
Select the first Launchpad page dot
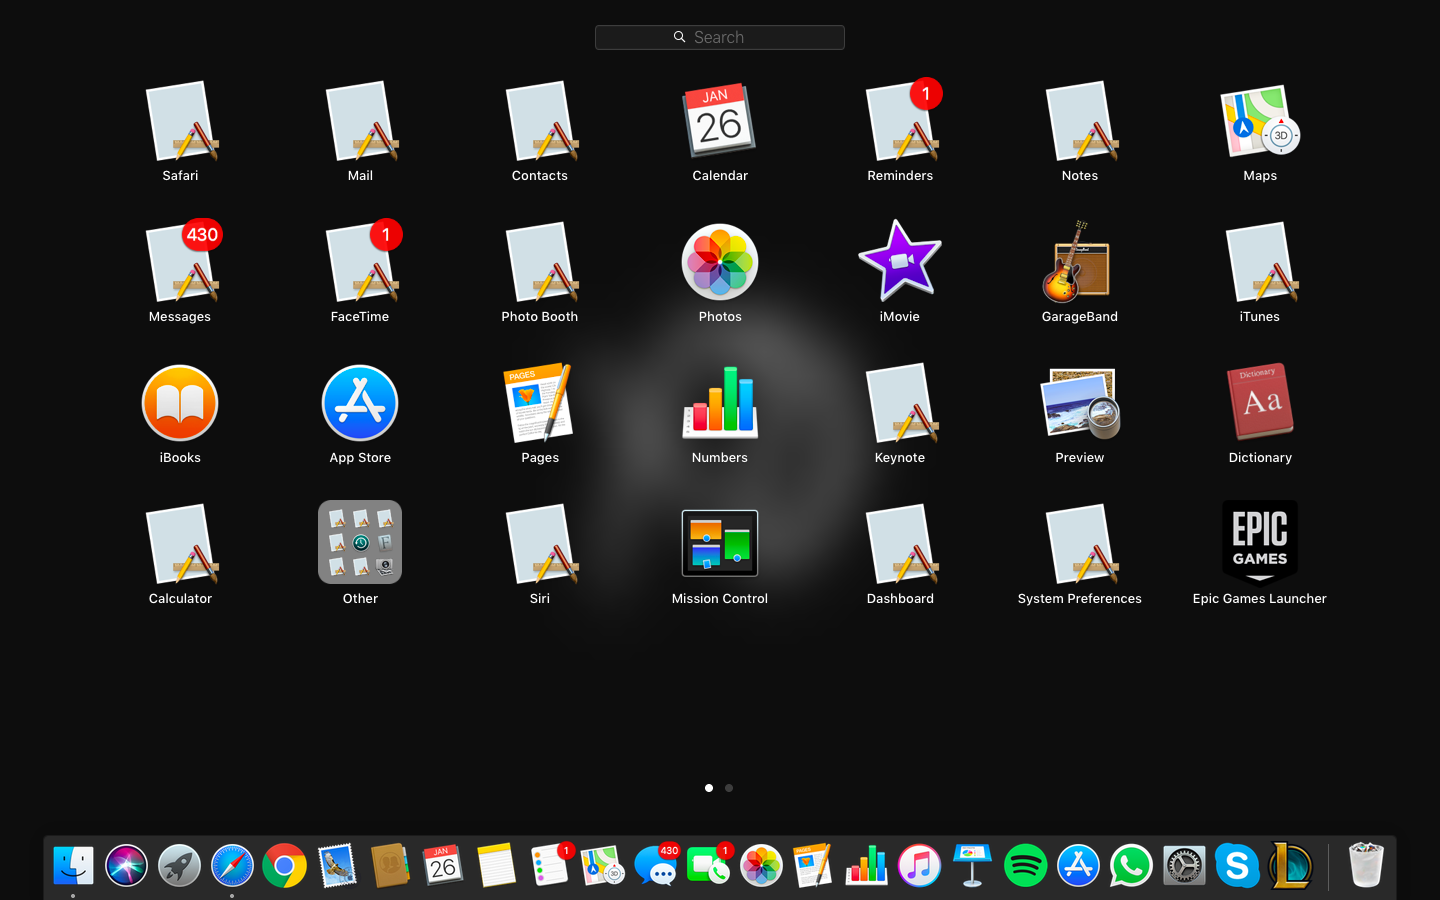click(x=709, y=788)
